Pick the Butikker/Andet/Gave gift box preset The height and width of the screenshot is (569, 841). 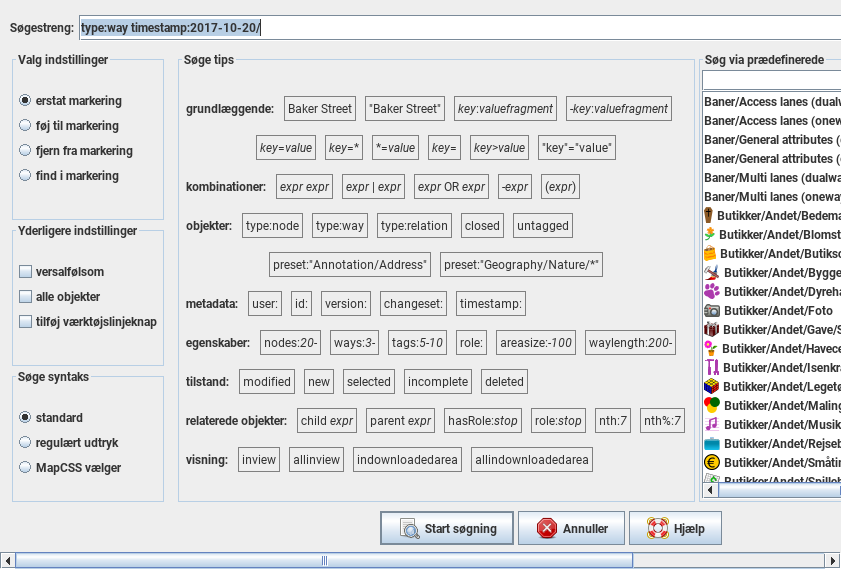(x=711, y=330)
